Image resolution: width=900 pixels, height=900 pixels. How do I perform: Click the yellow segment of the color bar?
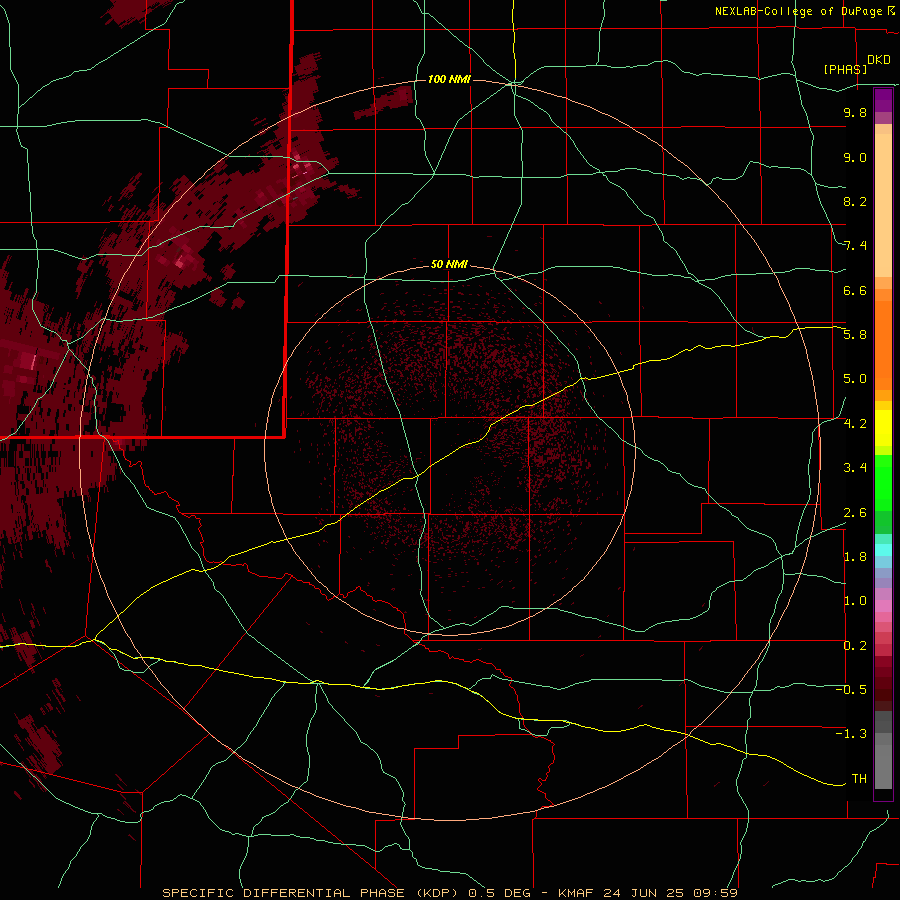pos(883,428)
